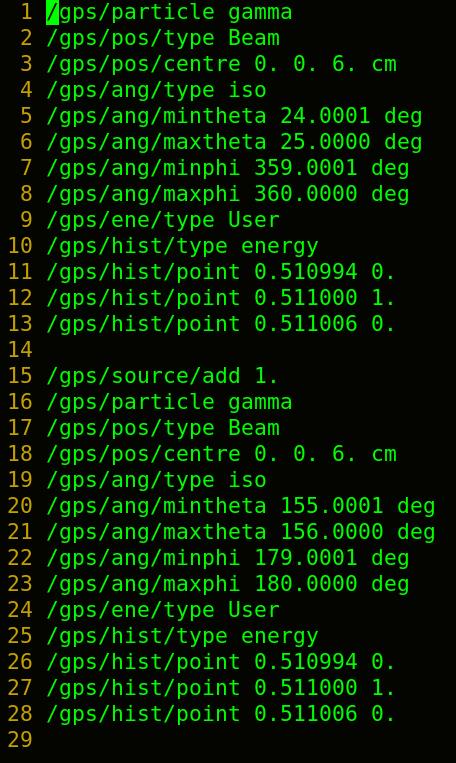The image size is (456, 763).
Task: Click line number 29 at the bottom
Action: pos(20,740)
